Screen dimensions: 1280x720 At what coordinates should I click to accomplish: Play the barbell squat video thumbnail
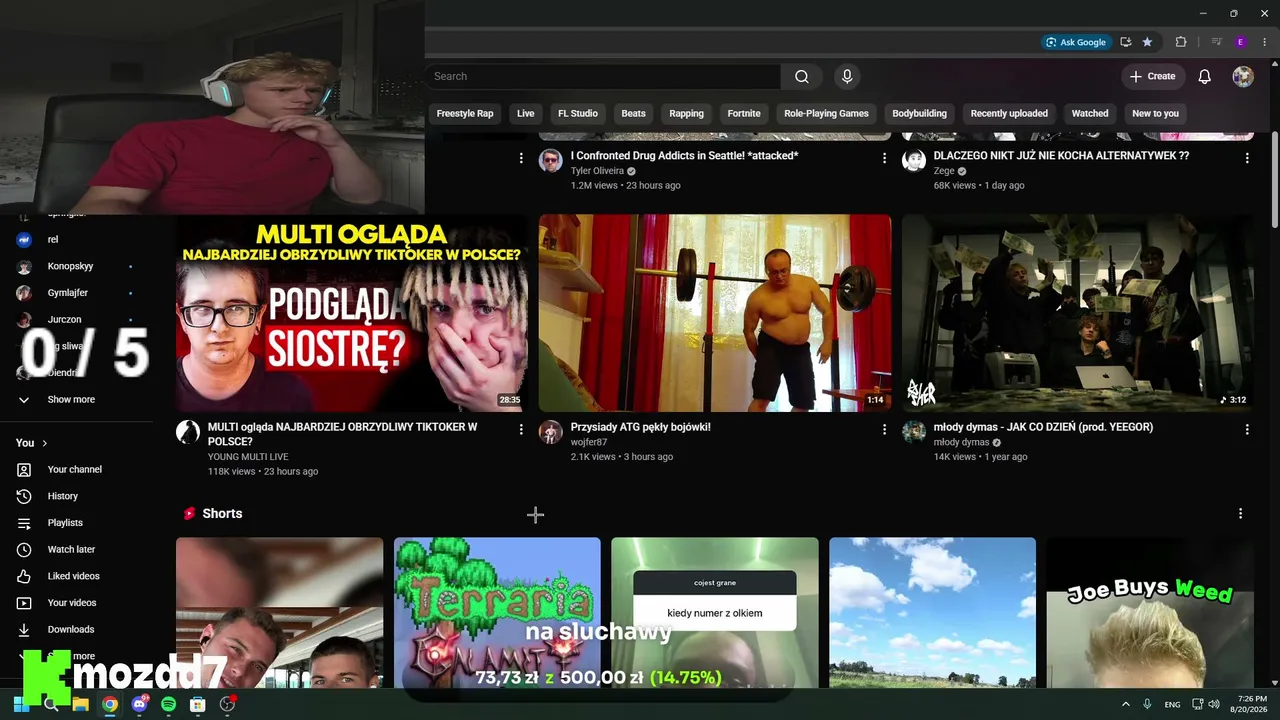(x=715, y=313)
